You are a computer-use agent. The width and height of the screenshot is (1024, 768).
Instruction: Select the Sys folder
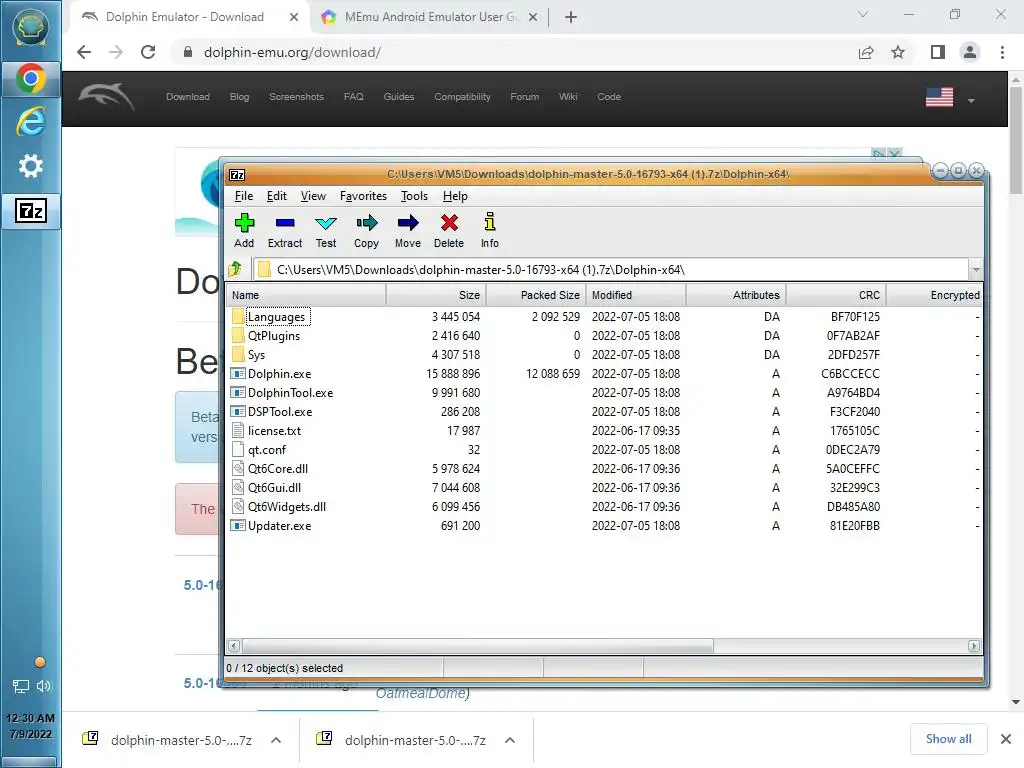coord(256,355)
